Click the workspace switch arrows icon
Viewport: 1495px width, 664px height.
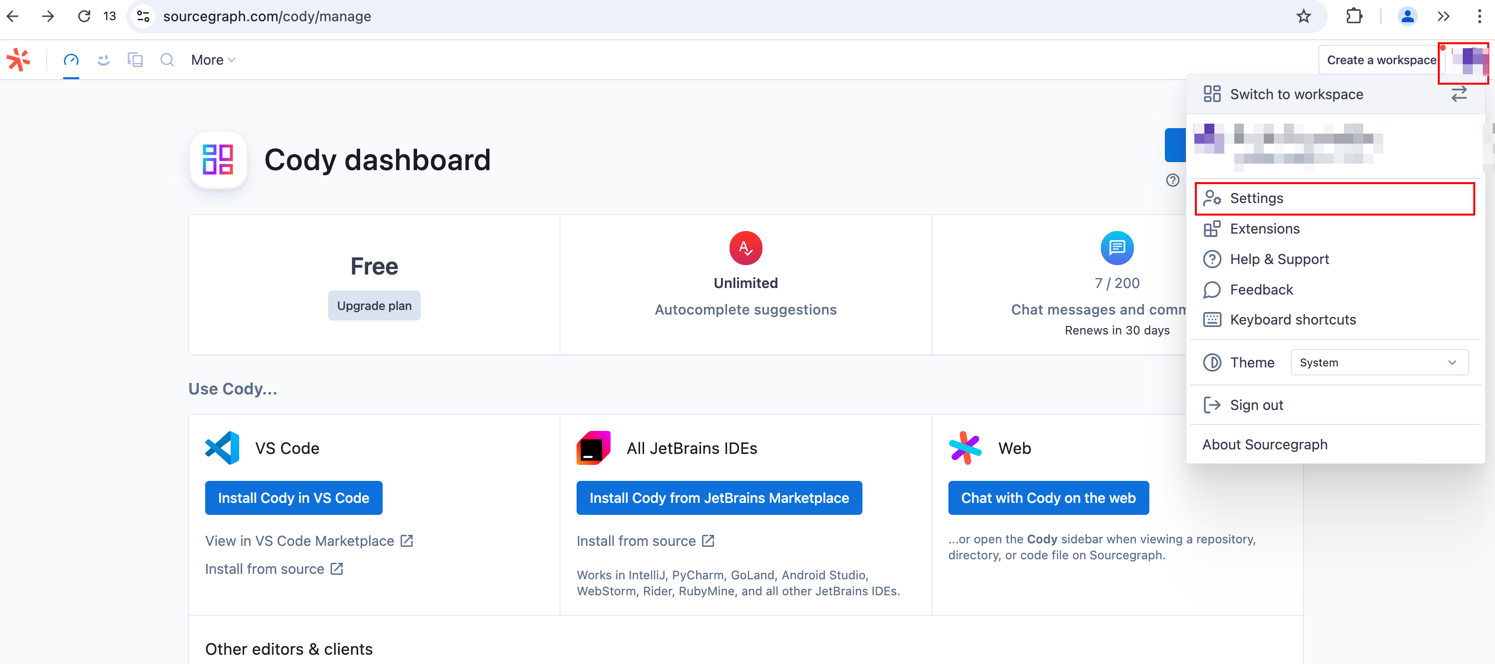[x=1459, y=94]
